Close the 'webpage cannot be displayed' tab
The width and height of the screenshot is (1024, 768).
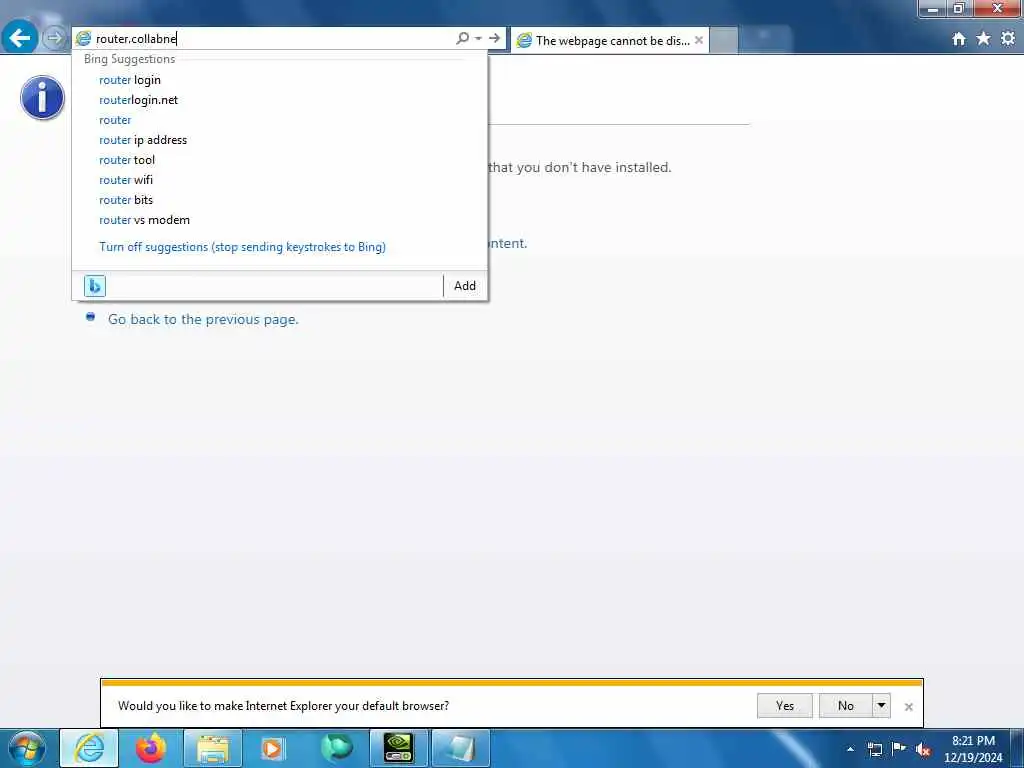(699, 40)
